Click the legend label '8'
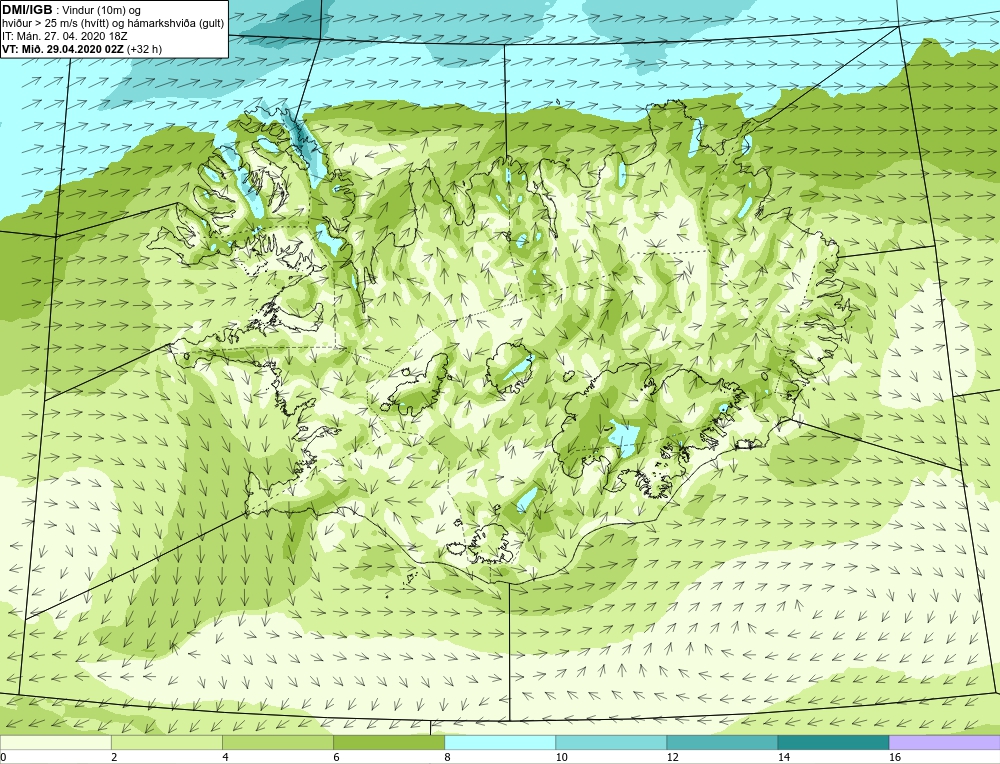This screenshot has width=1000, height=764. click(x=448, y=757)
